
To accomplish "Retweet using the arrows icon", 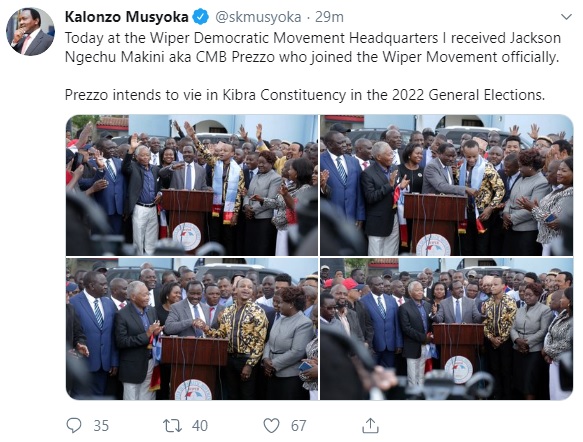I will tap(173, 426).
